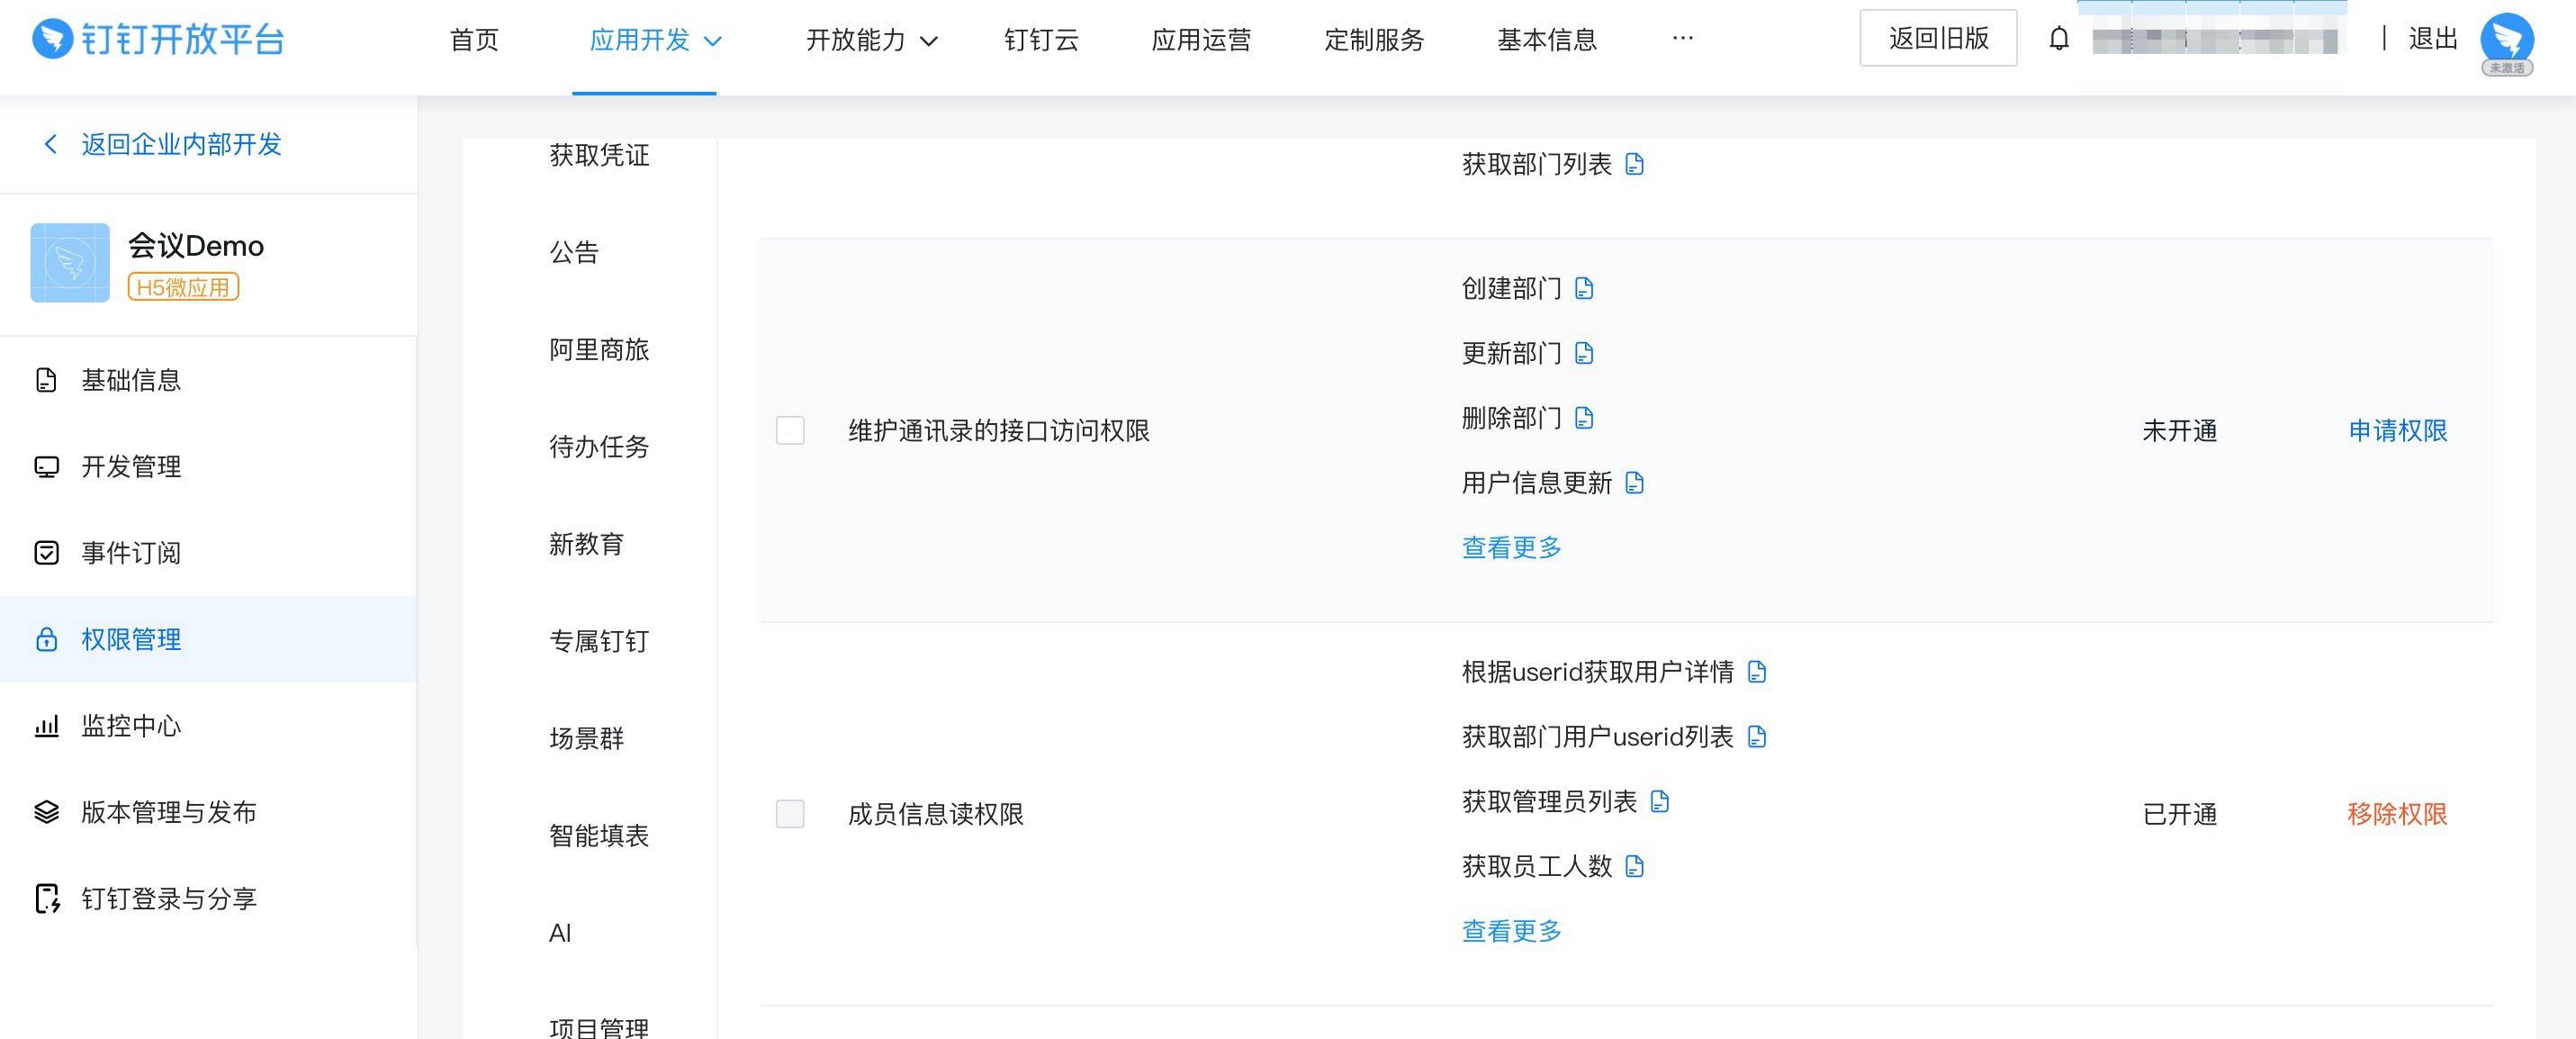2576x1039 pixels.
Task: Open doc icon next to 创建部门
Action: coord(1583,288)
